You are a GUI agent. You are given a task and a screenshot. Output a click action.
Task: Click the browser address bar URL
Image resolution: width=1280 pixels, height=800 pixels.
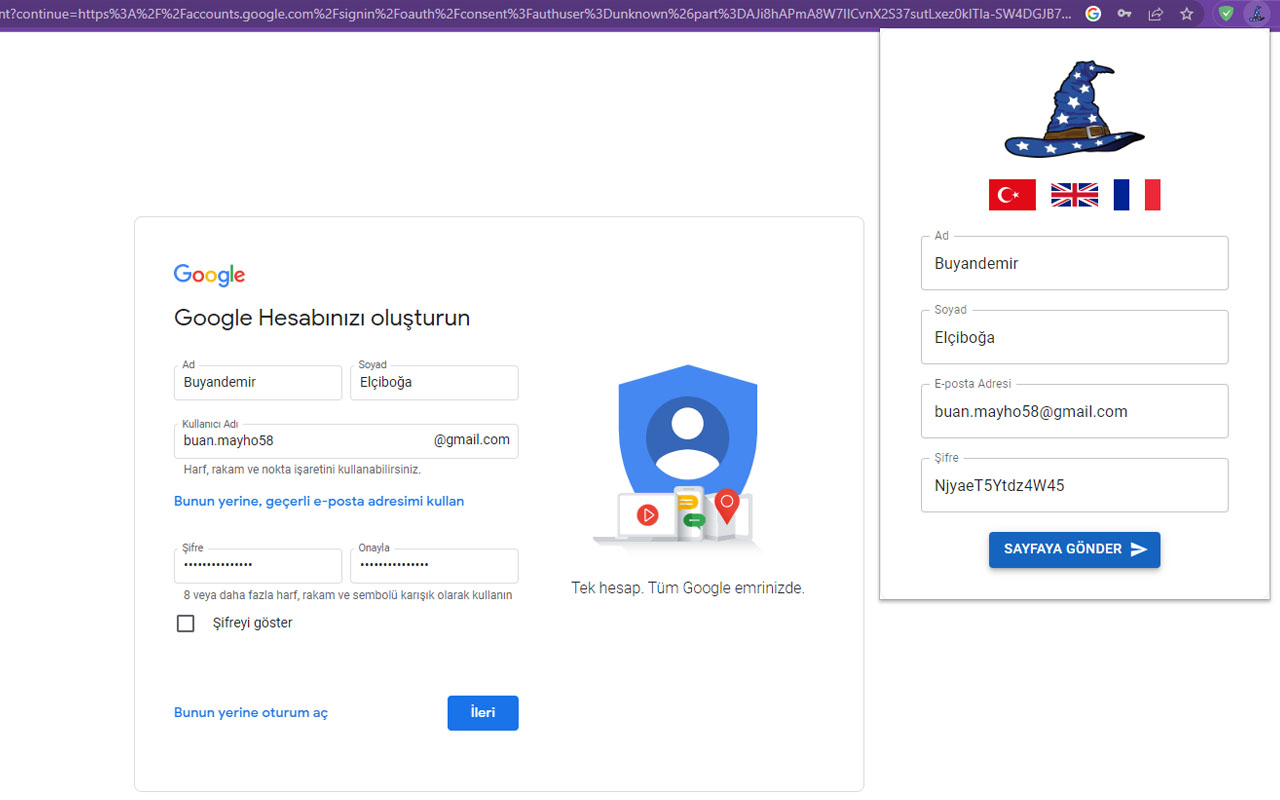[536, 14]
